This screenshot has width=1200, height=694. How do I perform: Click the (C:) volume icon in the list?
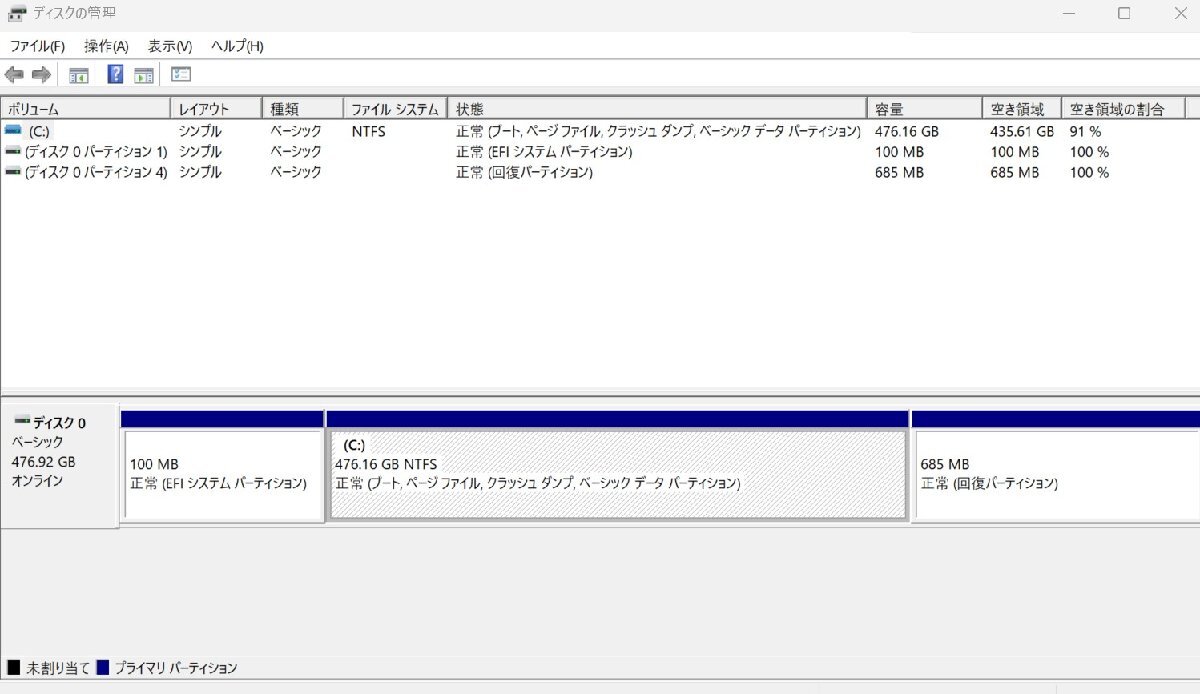coord(11,131)
